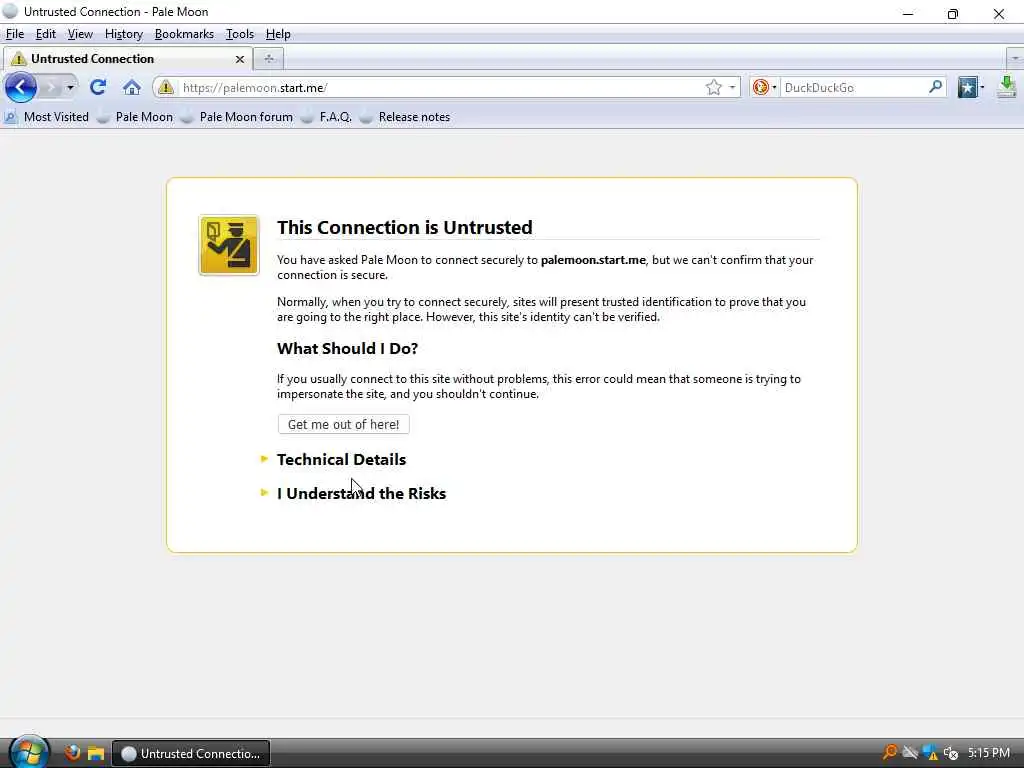Open the File menu

tap(14, 34)
